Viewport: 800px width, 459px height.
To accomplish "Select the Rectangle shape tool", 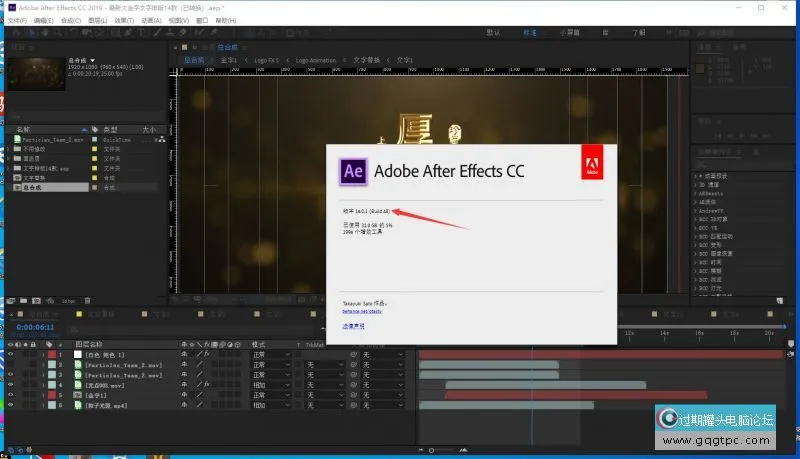I will coord(115,33).
